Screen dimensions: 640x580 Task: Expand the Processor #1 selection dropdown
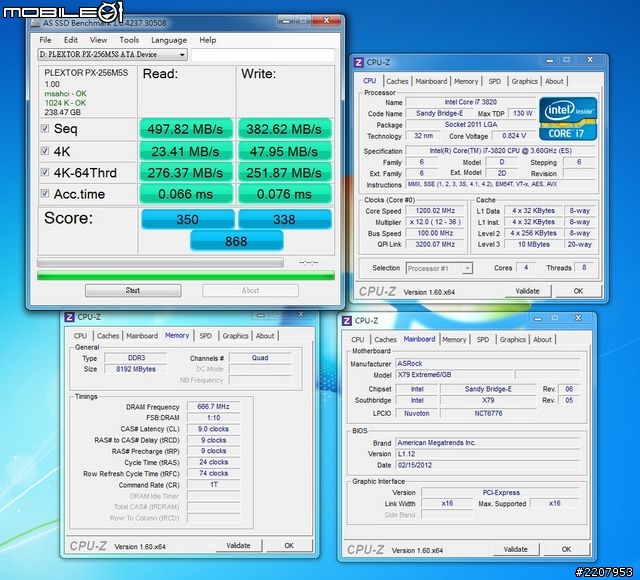click(468, 269)
